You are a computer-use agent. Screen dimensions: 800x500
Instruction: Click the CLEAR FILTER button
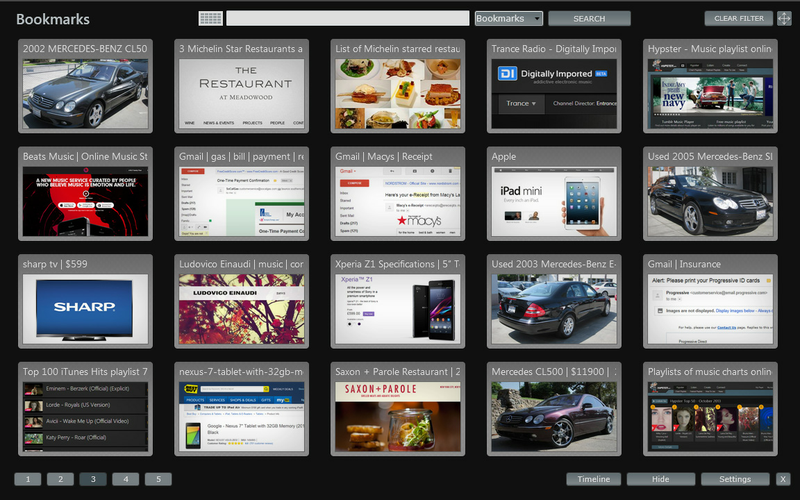739,18
